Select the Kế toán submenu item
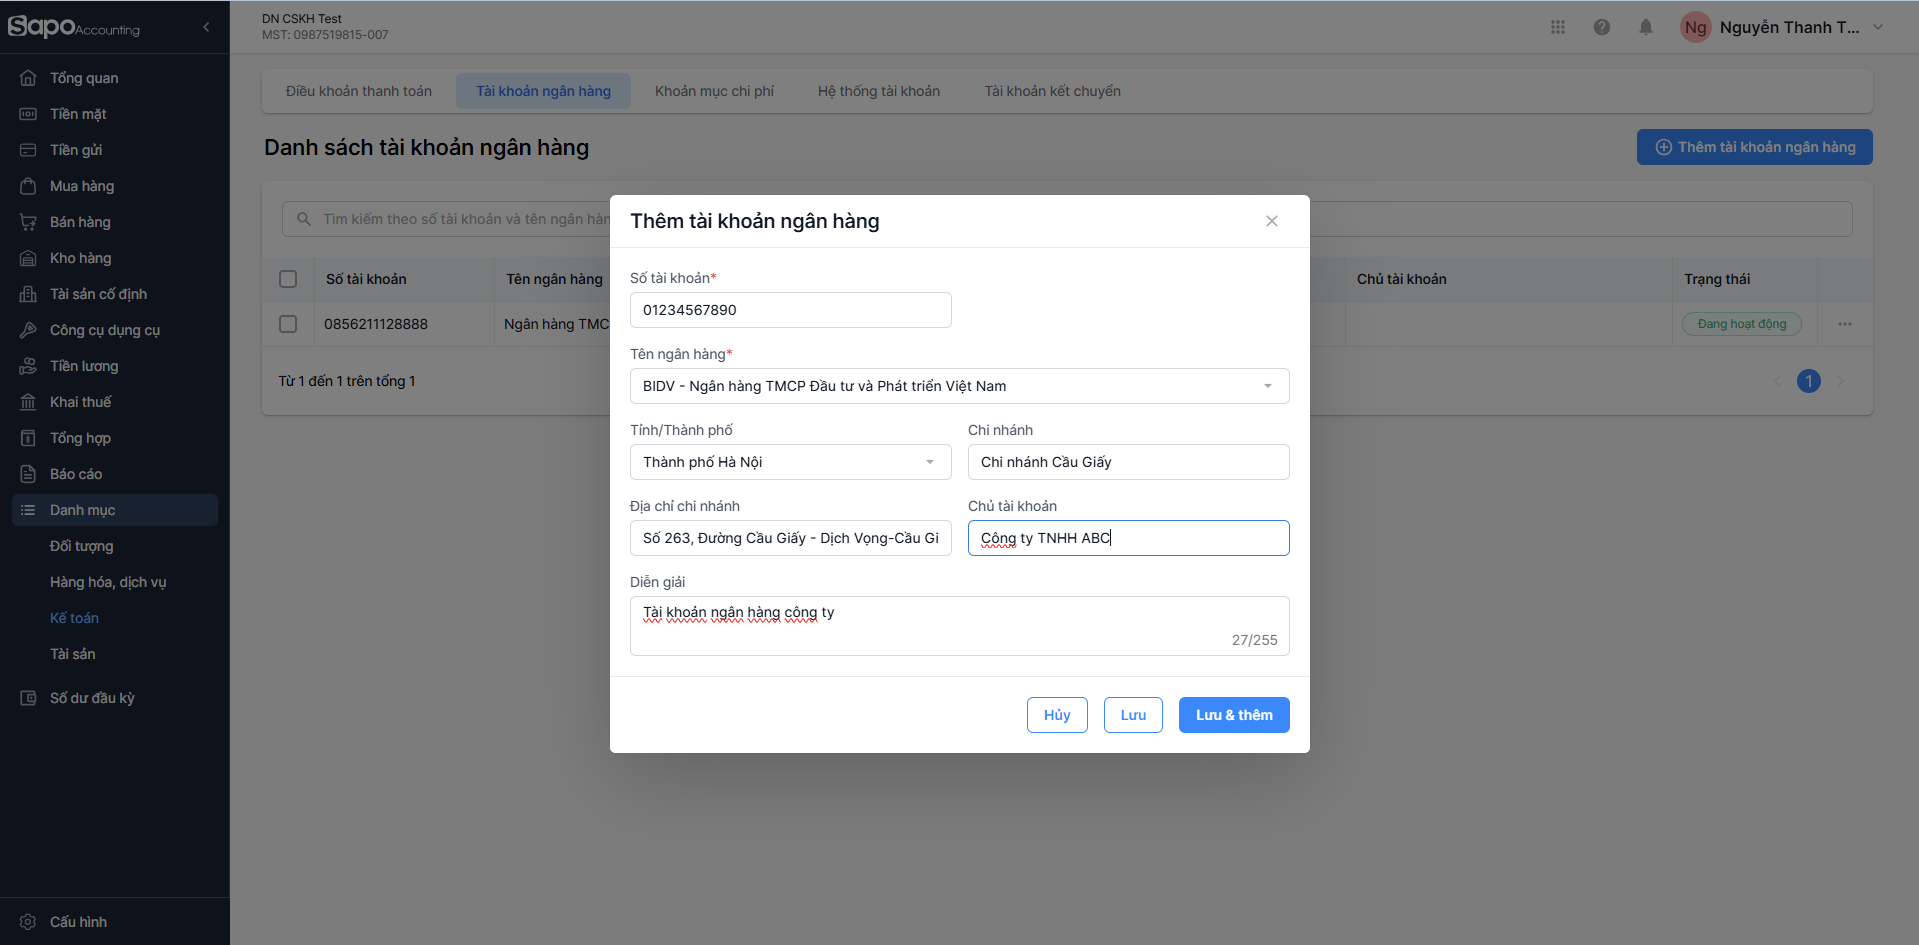Image resolution: width=1919 pixels, height=945 pixels. point(74,618)
